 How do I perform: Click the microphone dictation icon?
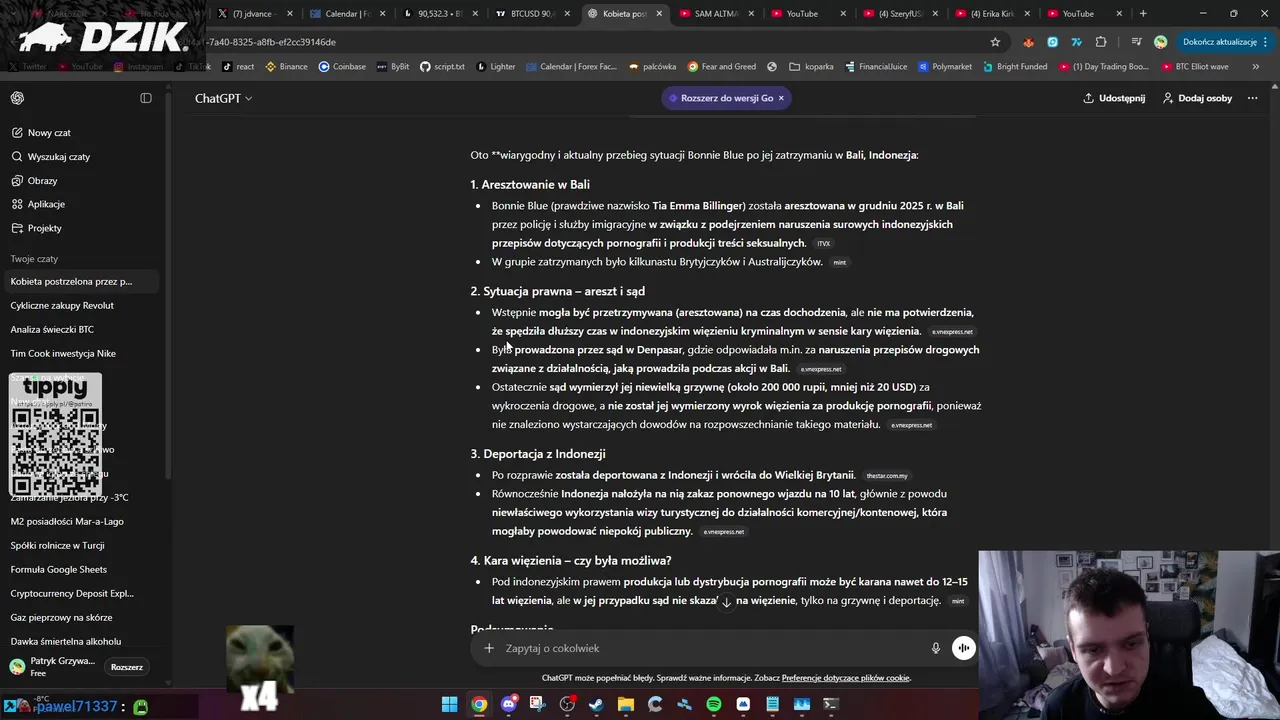pyautogui.click(x=936, y=648)
